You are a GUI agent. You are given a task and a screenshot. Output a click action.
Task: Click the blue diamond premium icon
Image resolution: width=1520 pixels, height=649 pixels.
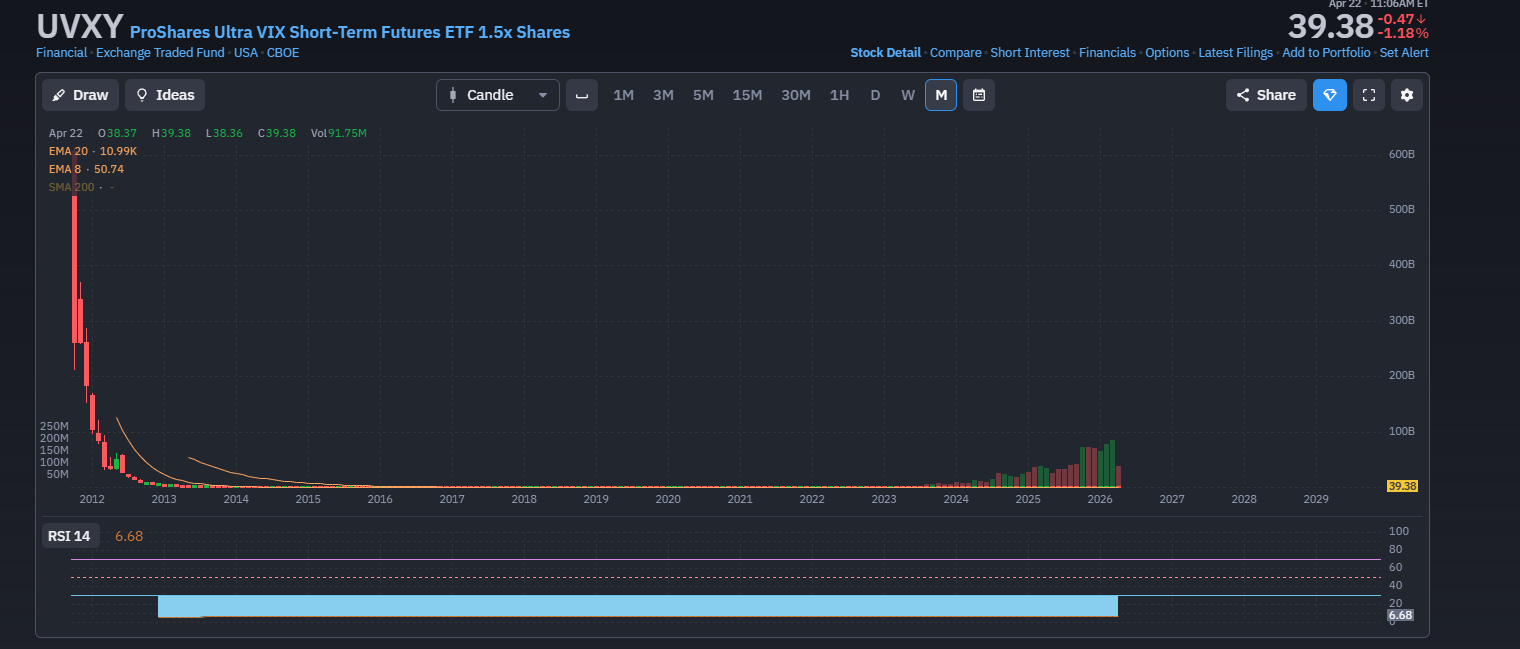point(1330,95)
